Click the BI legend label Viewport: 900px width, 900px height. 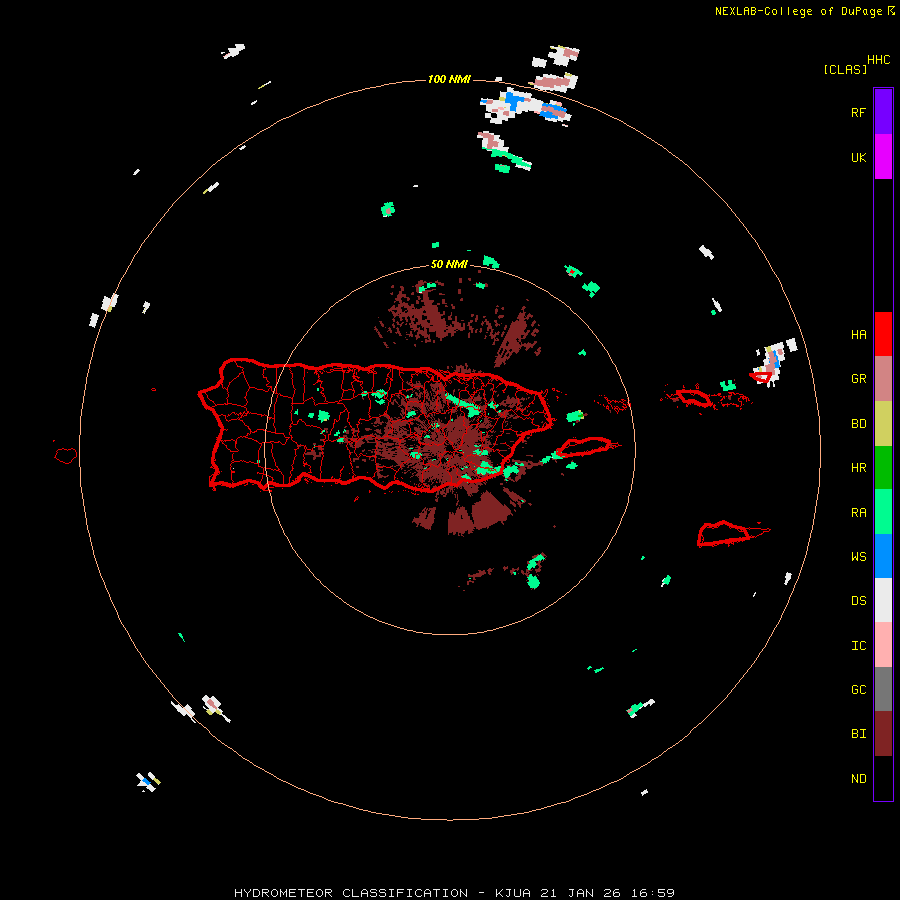[x=858, y=734]
